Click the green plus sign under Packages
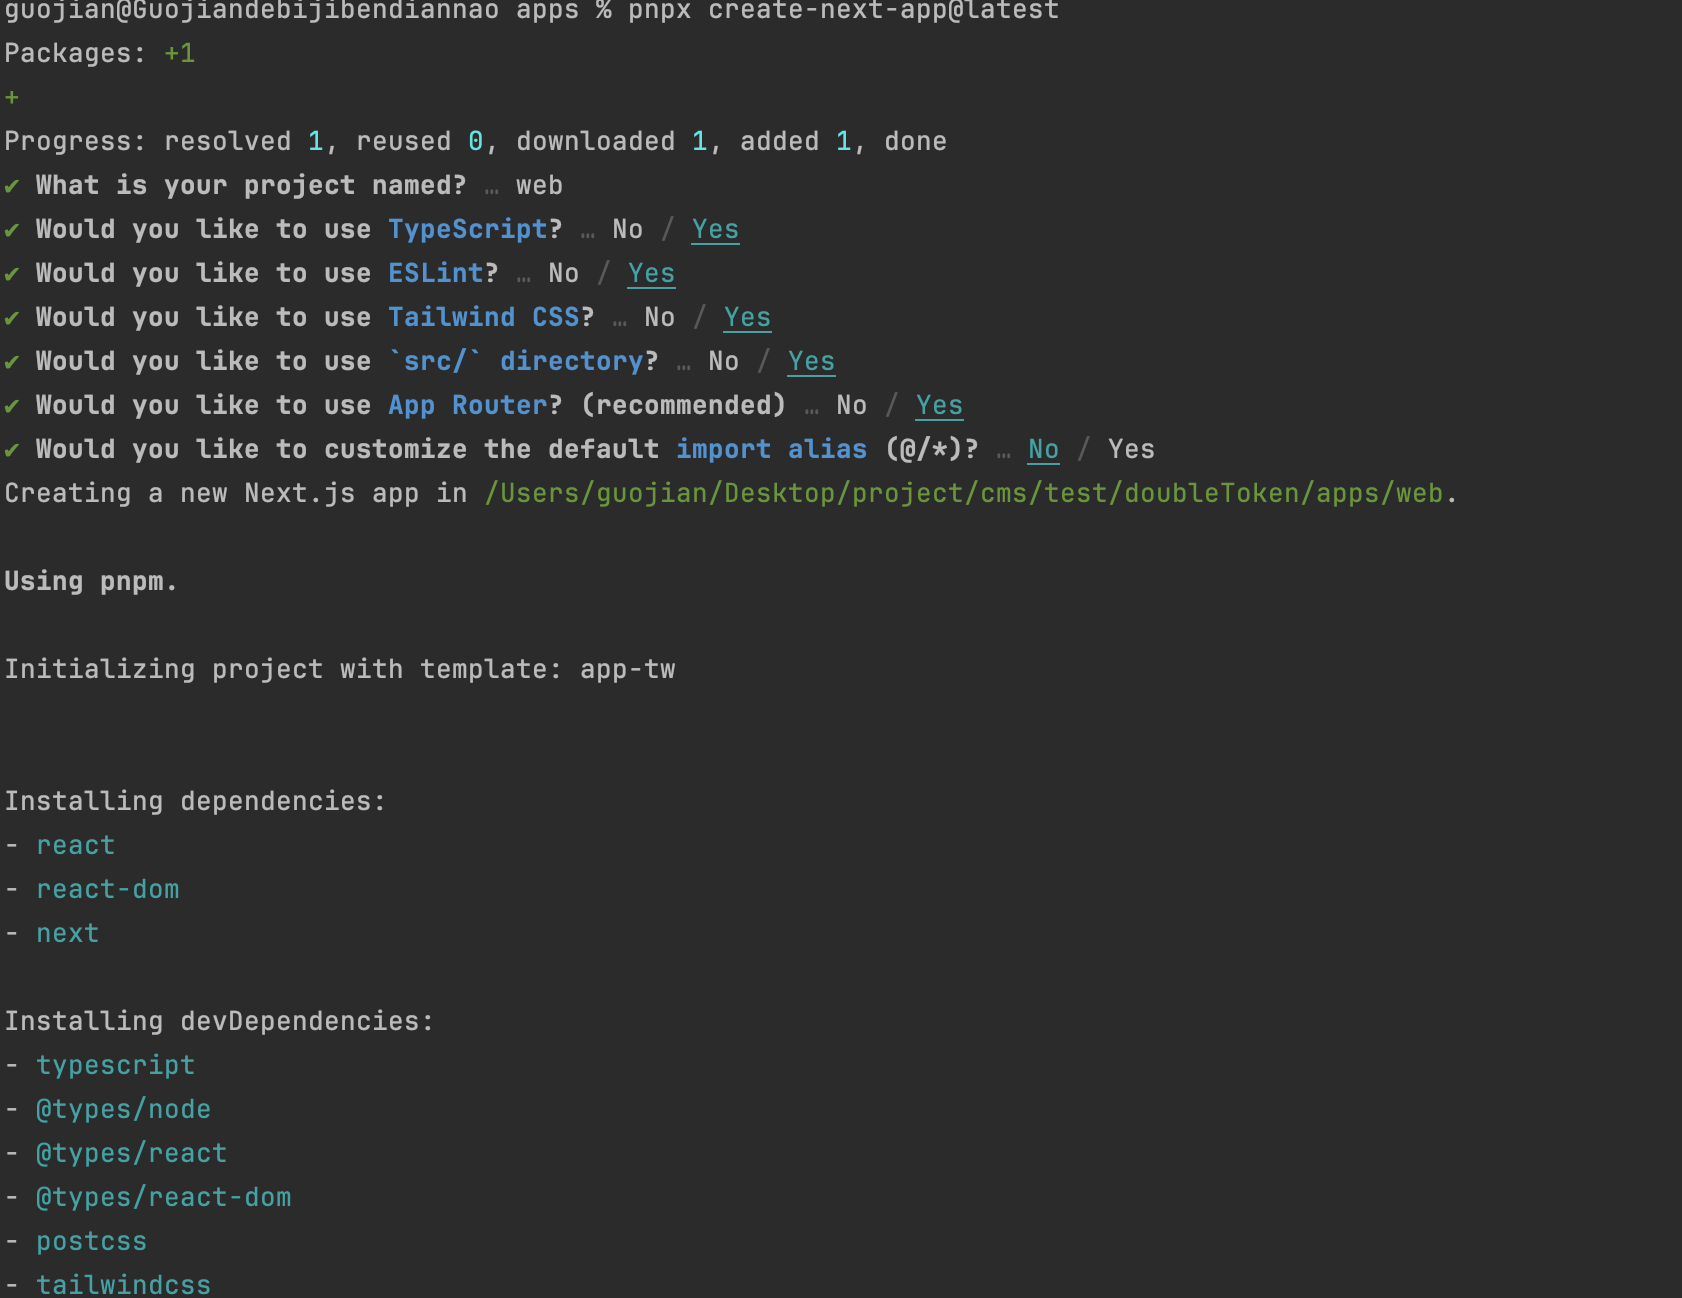The width and height of the screenshot is (1682, 1298). pyautogui.click(x=12, y=98)
